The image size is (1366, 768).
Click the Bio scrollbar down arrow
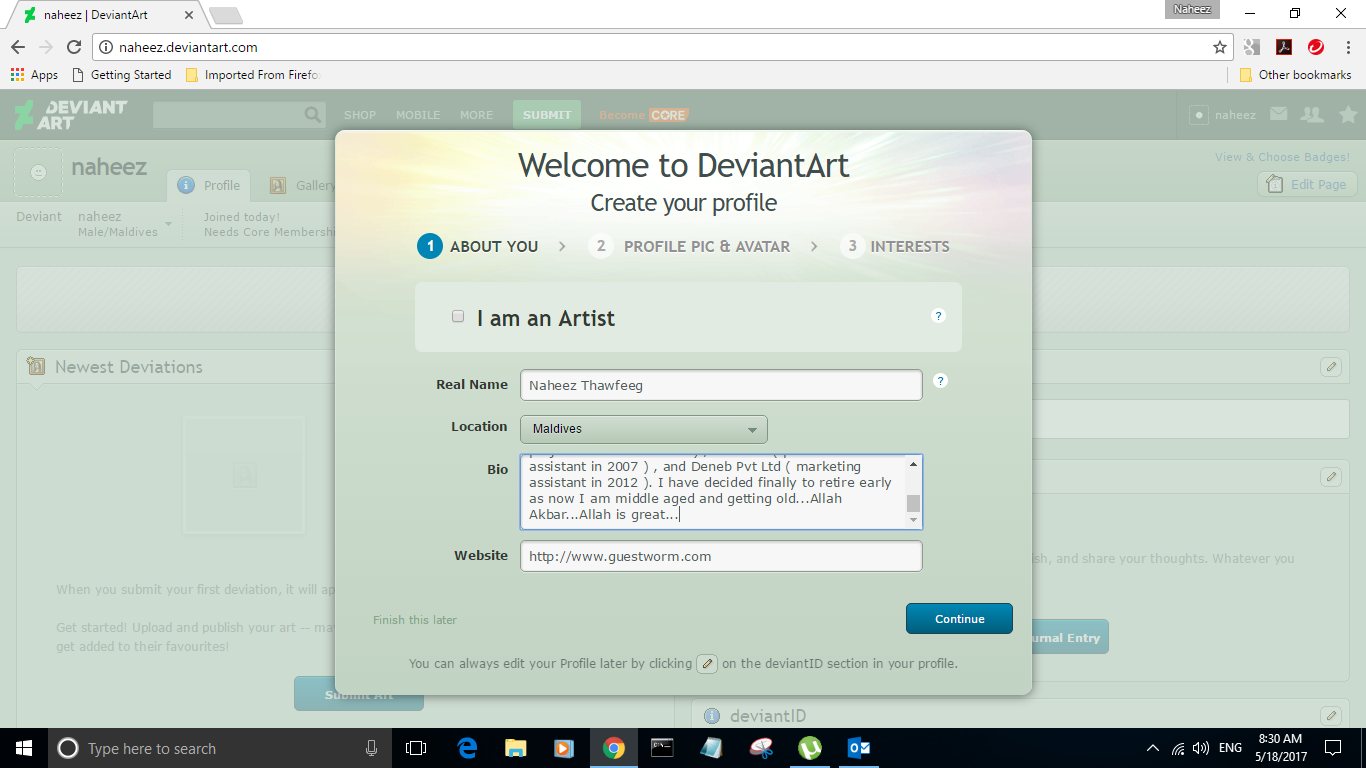913,520
